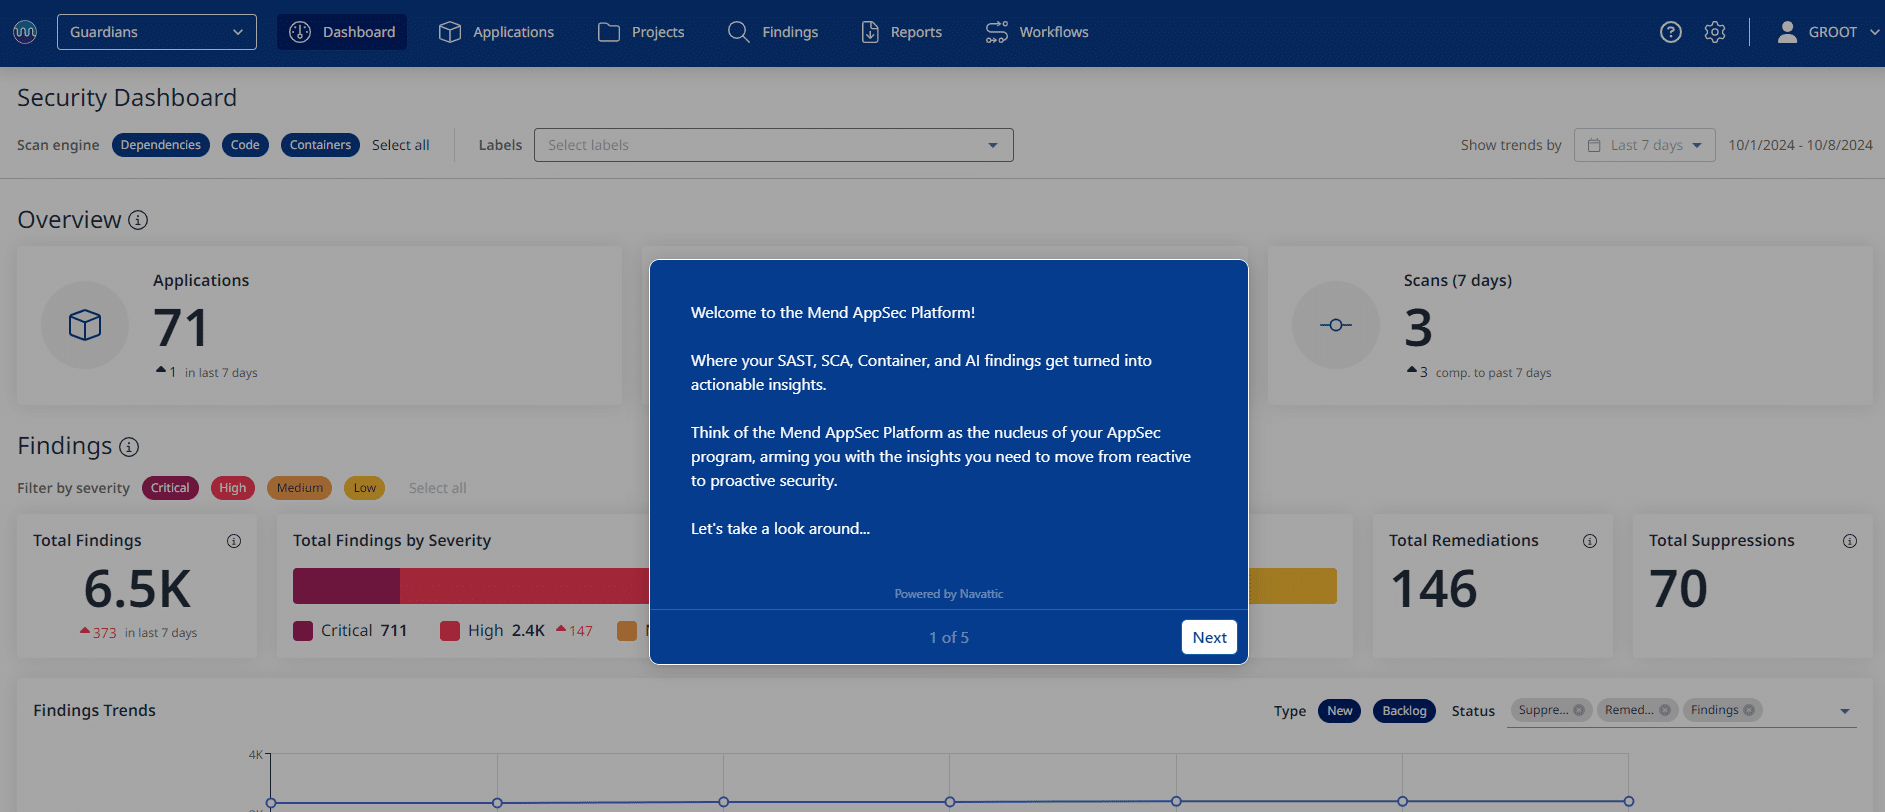
Task: Toggle the Dependencies scan engine filter
Action: (x=161, y=145)
